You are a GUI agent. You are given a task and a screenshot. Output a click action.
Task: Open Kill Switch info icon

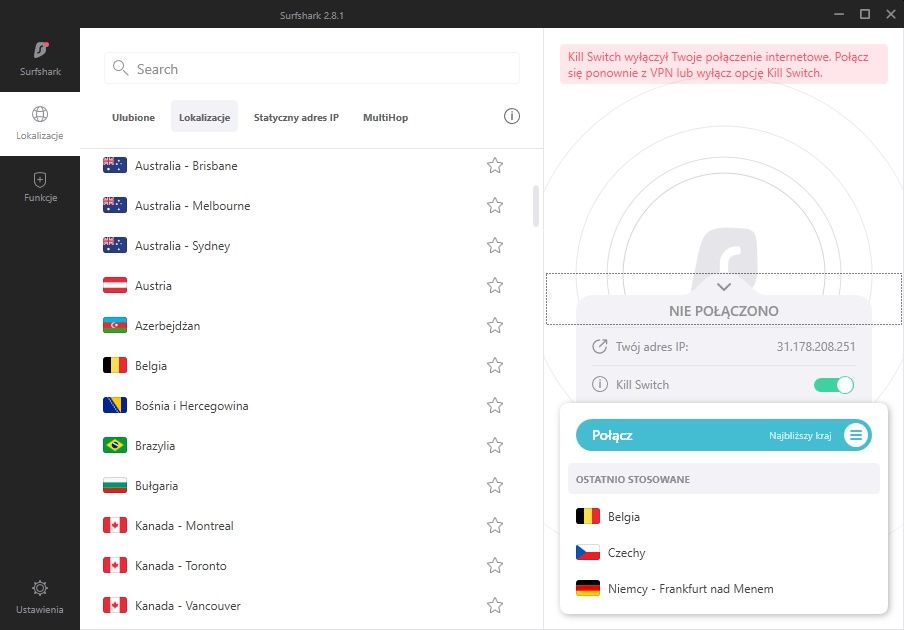click(600, 384)
